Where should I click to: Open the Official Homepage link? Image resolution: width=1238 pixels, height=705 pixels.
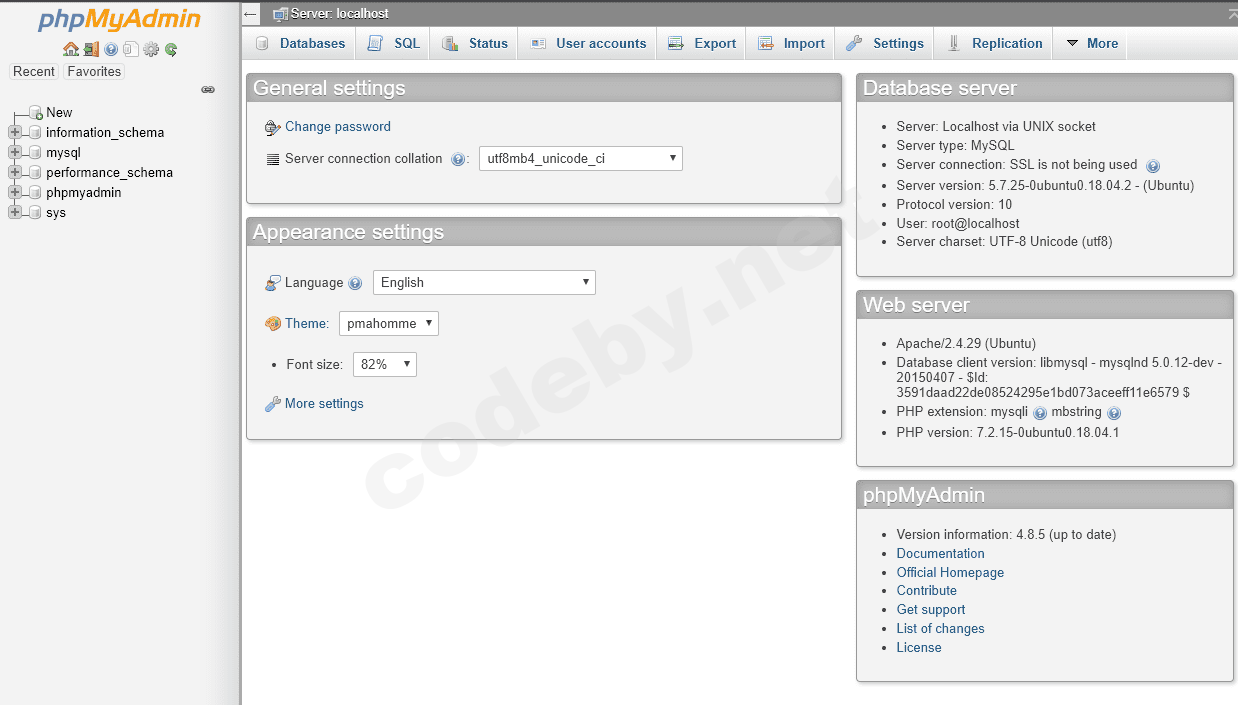pyautogui.click(x=950, y=573)
